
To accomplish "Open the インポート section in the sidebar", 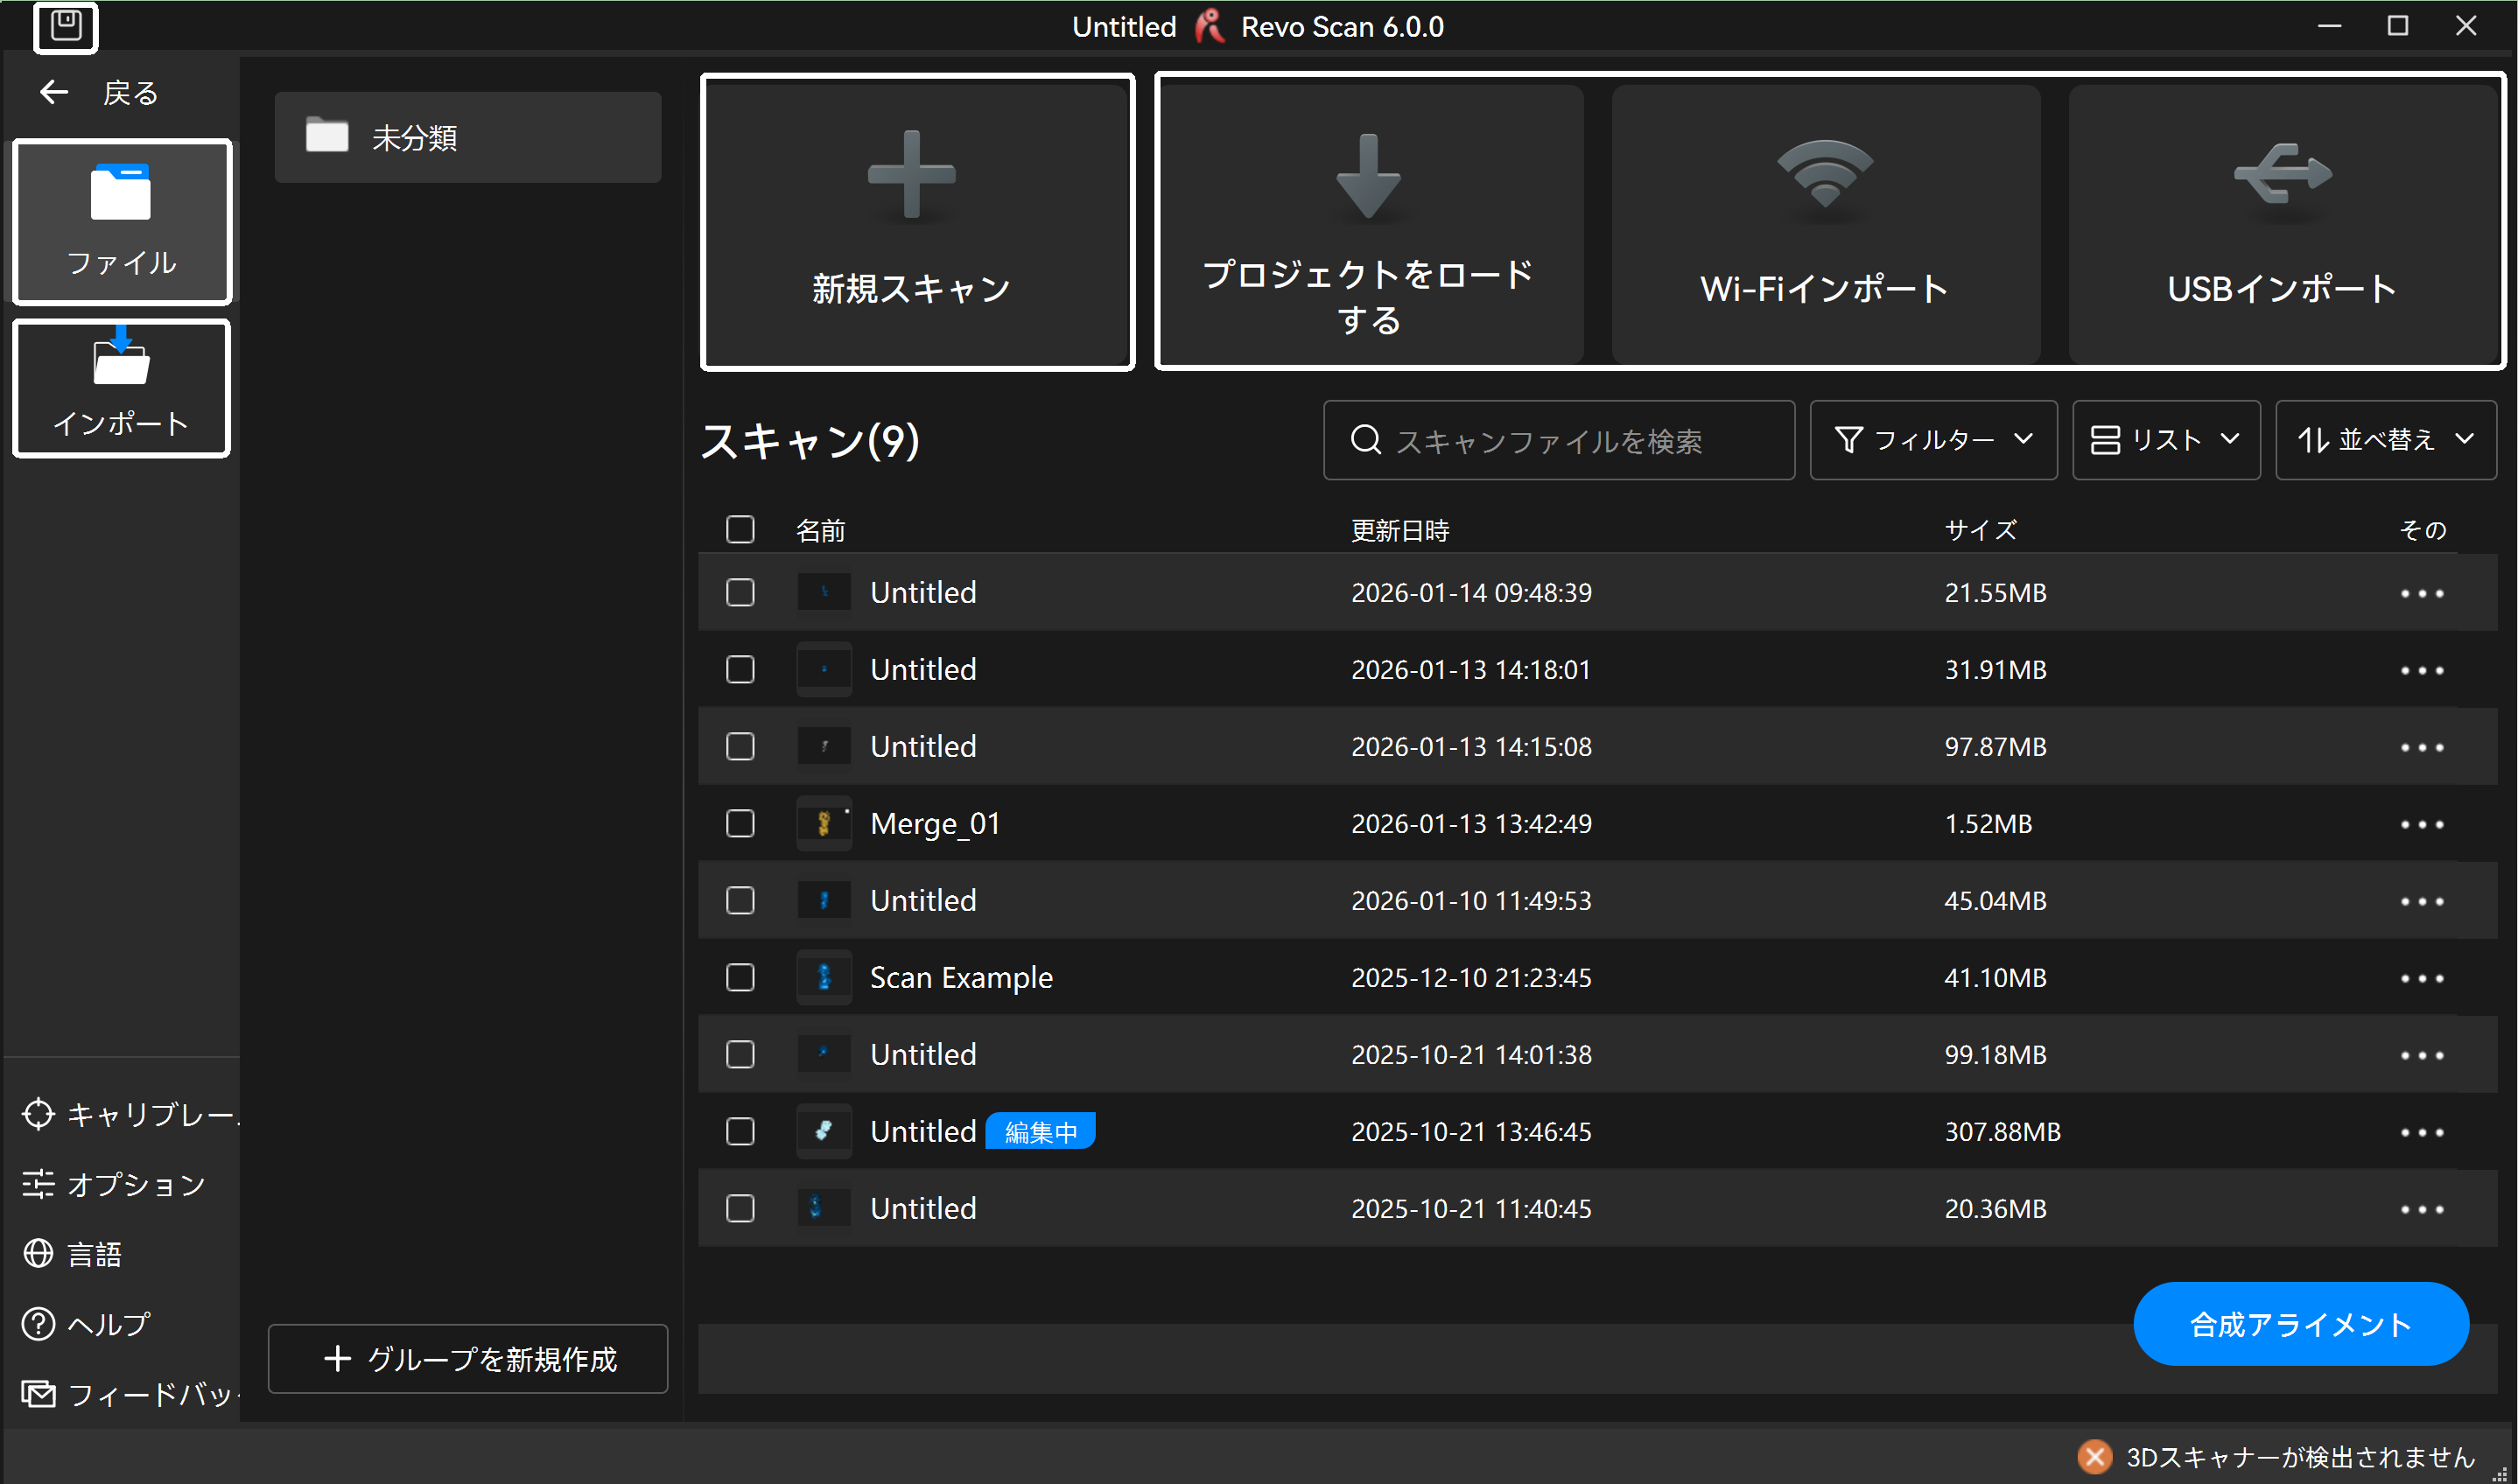I will pyautogui.click(x=120, y=388).
